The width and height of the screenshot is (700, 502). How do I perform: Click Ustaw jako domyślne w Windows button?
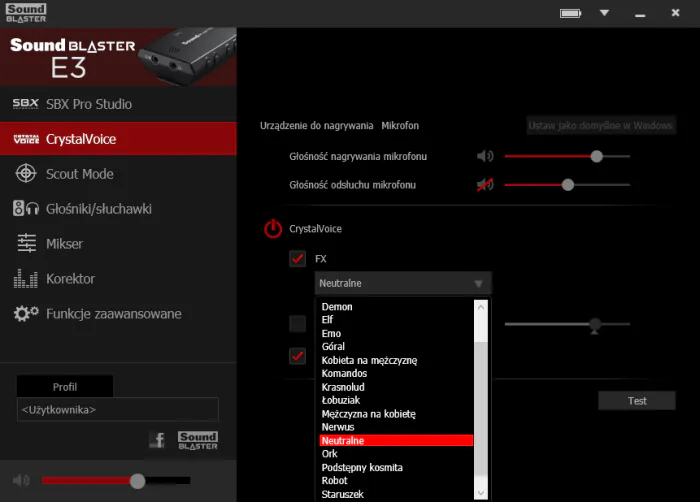[x=601, y=126]
